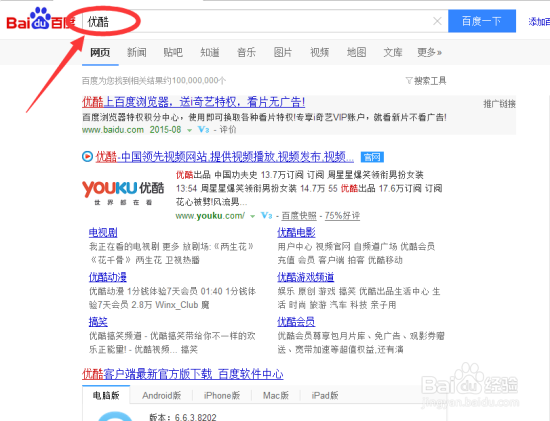The height and width of the screenshot is (421, 550).
Task: Click the 百度一下 search button
Action: pyautogui.click(x=482, y=21)
